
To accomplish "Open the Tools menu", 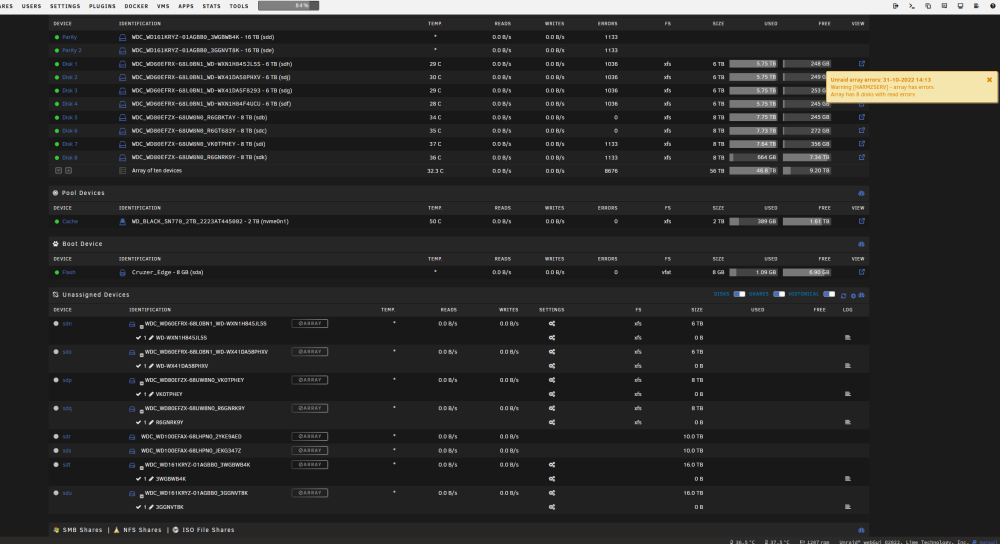I will coord(239,6).
